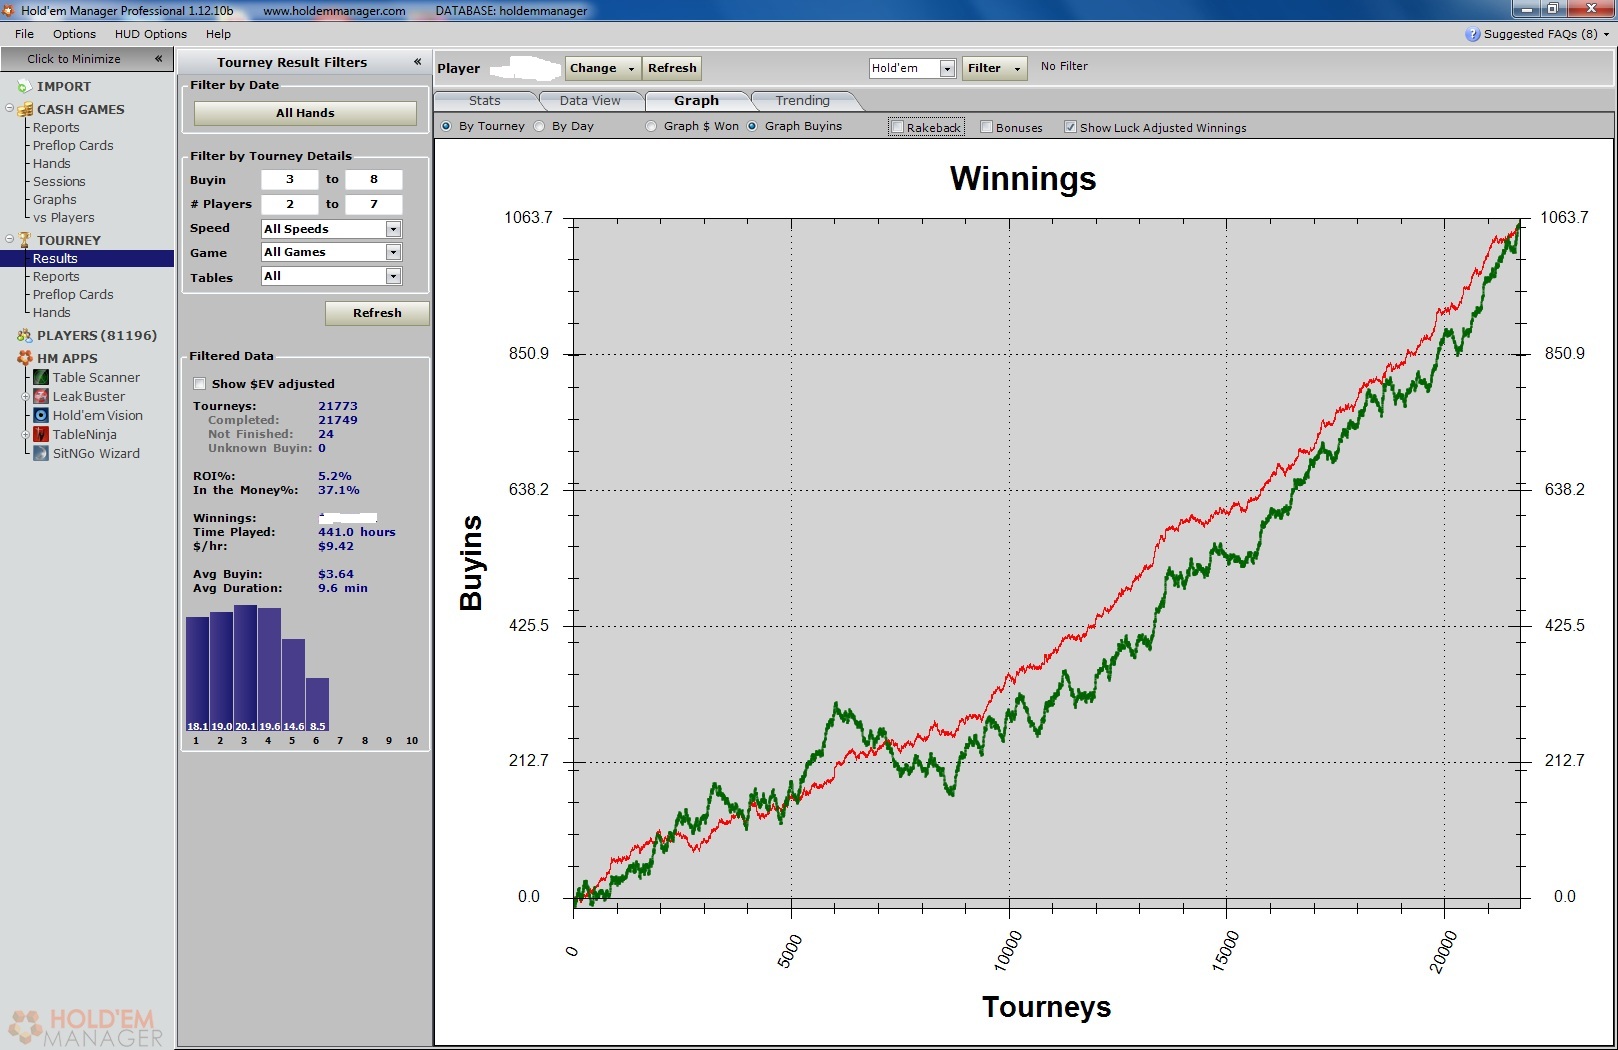
Task: Open Tourney Preflop Cards
Action: click(x=73, y=295)
